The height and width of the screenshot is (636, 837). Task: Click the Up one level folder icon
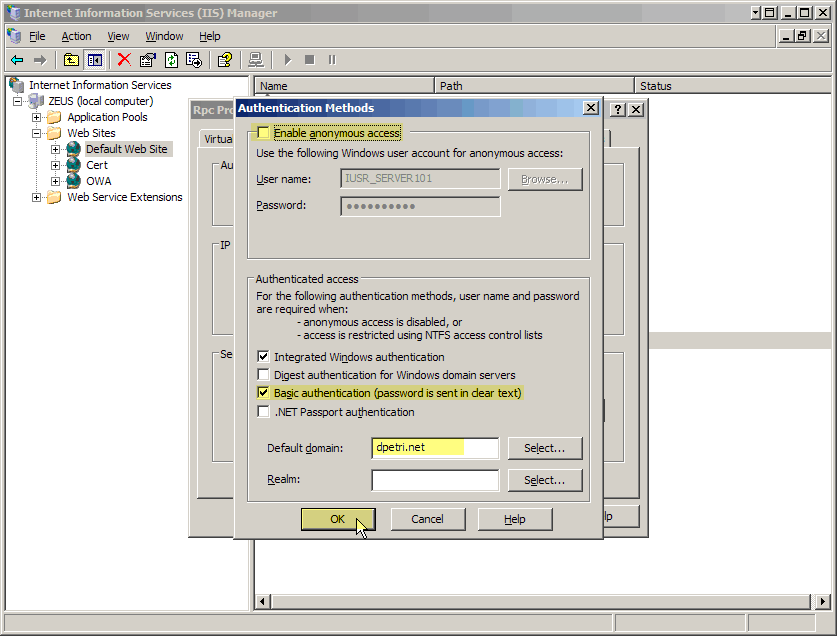click(x=71, y=60)
